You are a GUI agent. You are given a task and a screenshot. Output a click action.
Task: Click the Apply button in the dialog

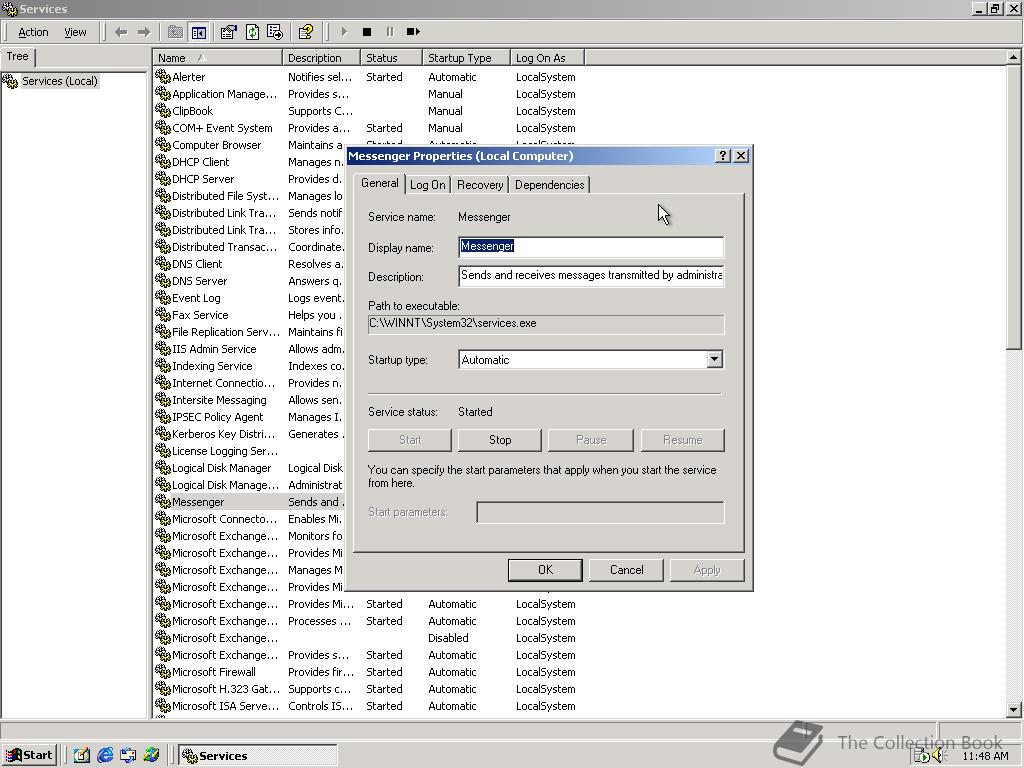707,570
